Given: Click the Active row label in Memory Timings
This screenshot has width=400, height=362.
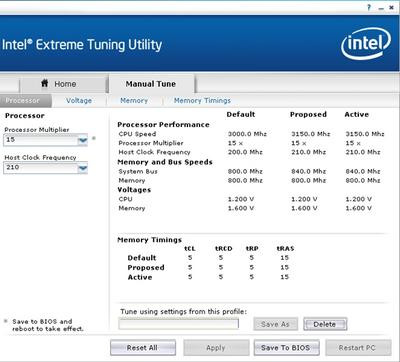Looking at the screenshot, I should point(140,277).
